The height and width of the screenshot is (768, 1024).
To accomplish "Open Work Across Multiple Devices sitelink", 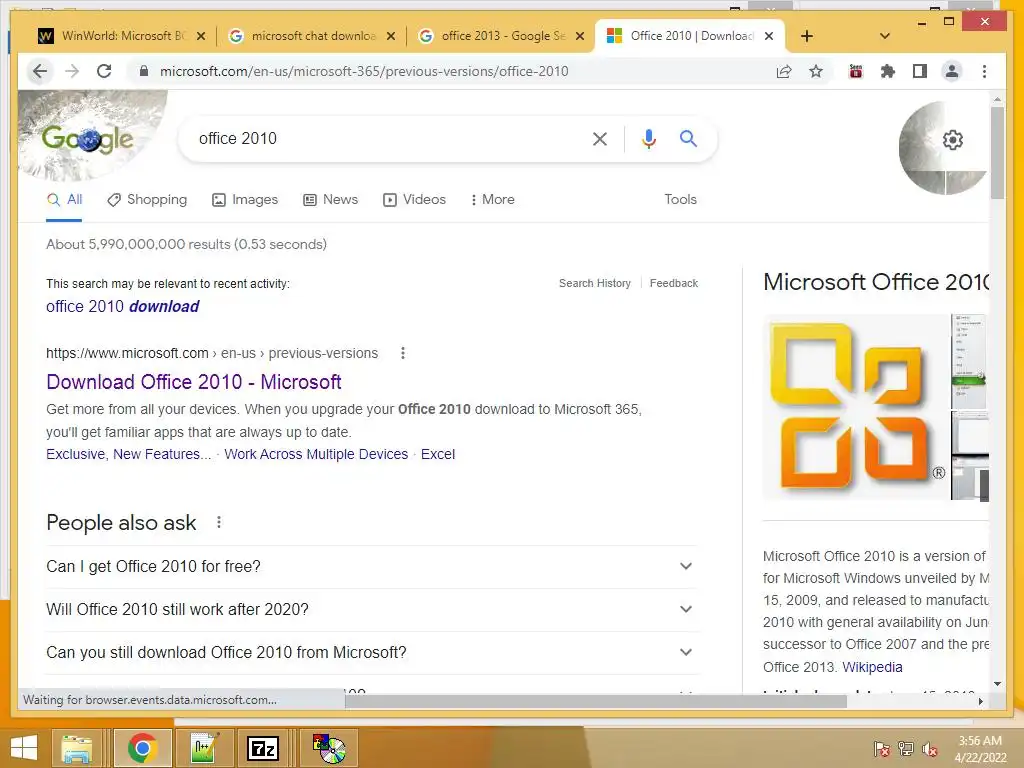I will (x=316, y=454).
